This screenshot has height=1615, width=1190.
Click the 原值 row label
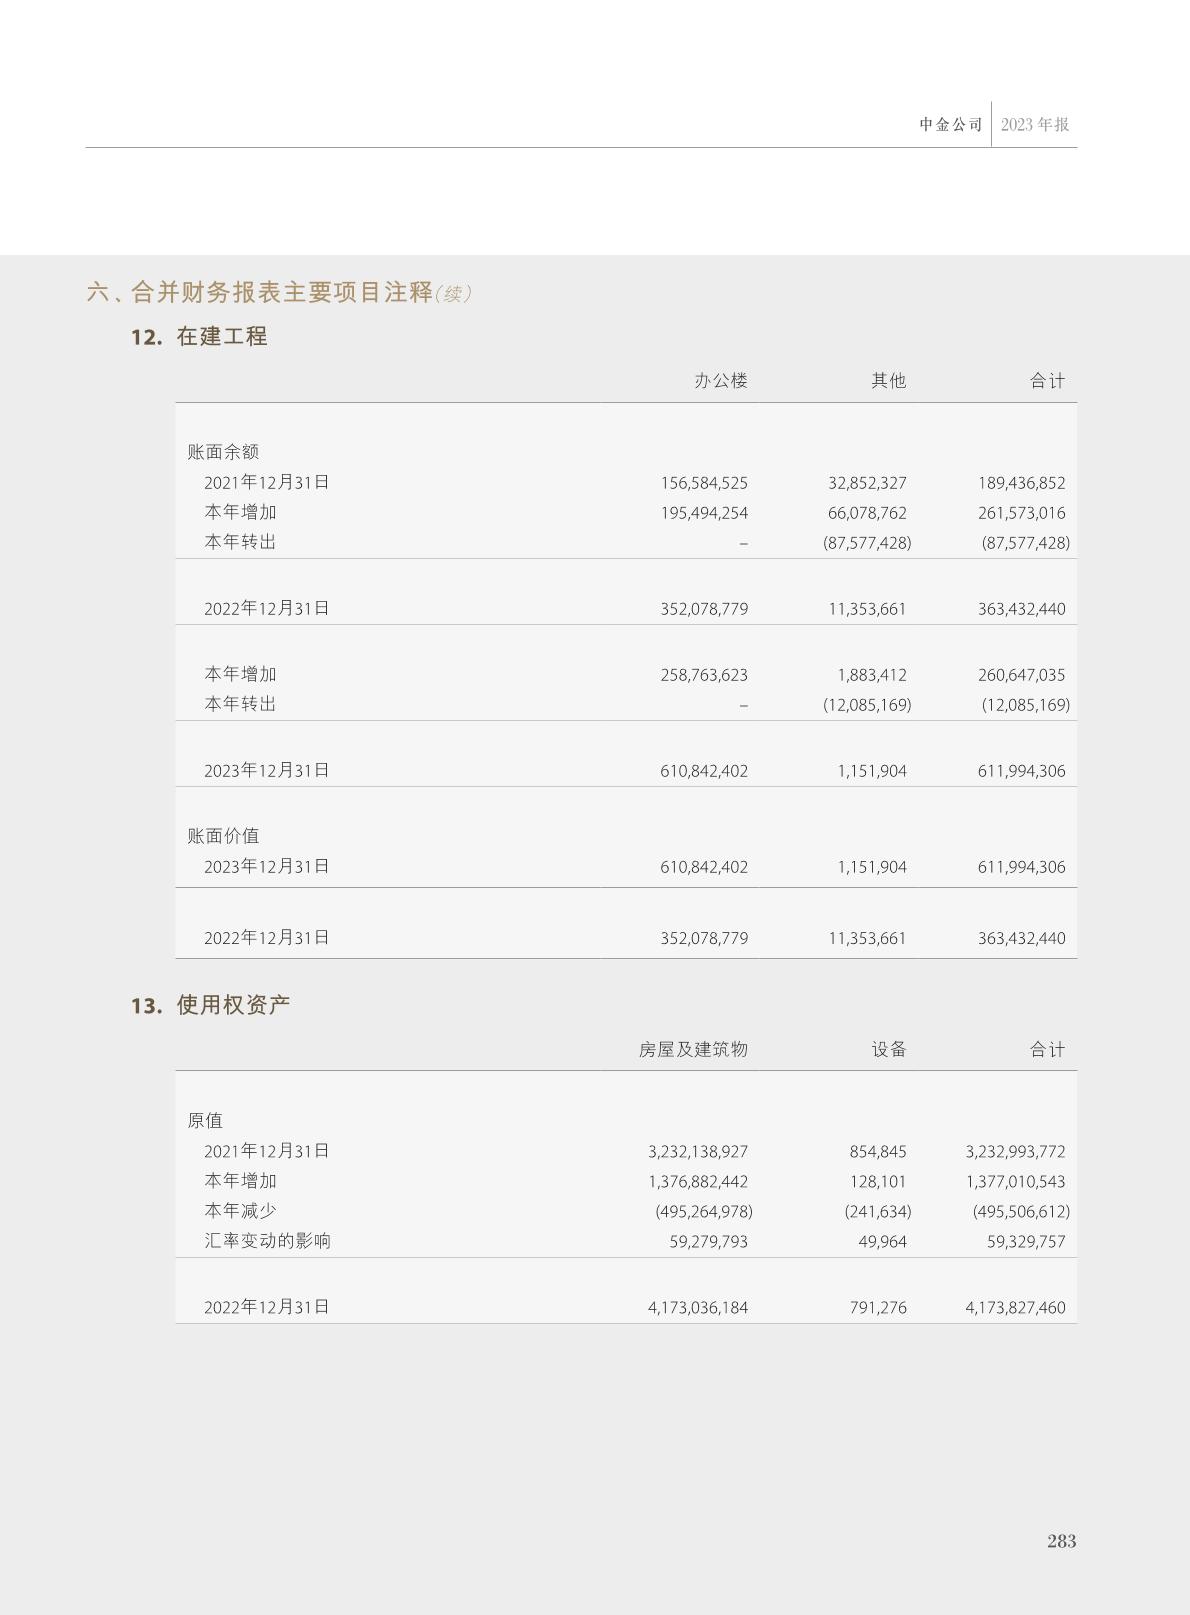tap(205, 1120)
